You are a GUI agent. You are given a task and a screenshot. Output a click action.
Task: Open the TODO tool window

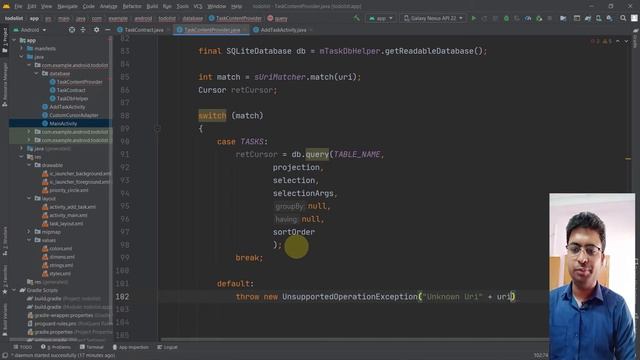22,347
